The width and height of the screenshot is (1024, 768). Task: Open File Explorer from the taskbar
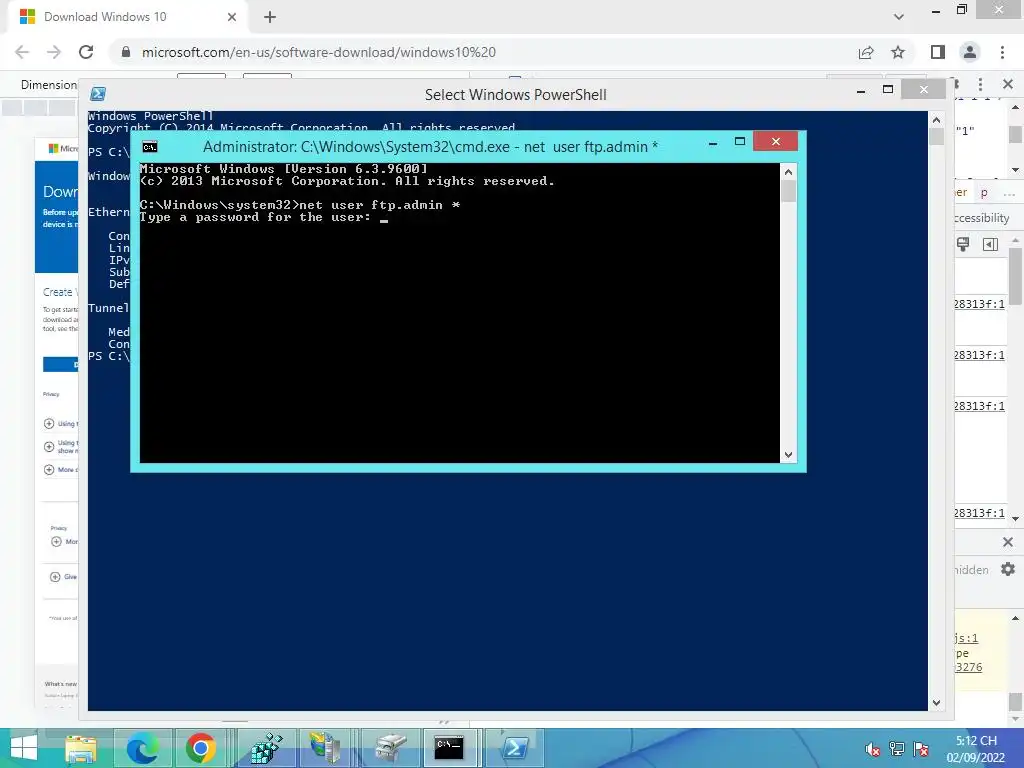click(x=80, y=748)
